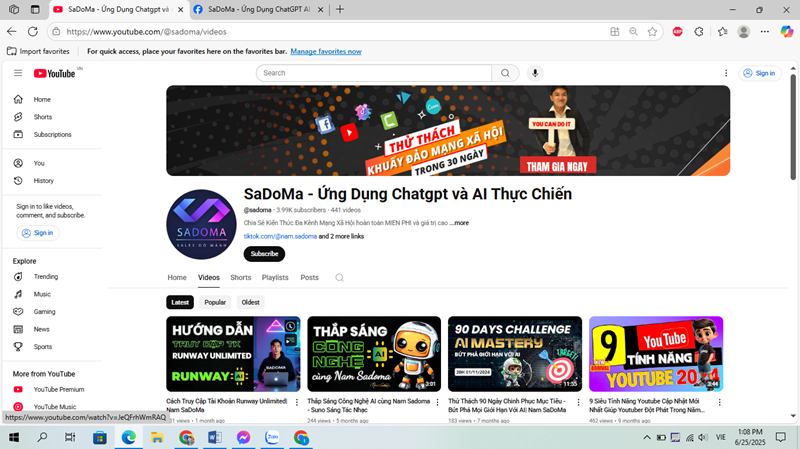This screenshot has height=449, width=800.
Task: Expand channel description with ...more
Action: coord(459,223)
